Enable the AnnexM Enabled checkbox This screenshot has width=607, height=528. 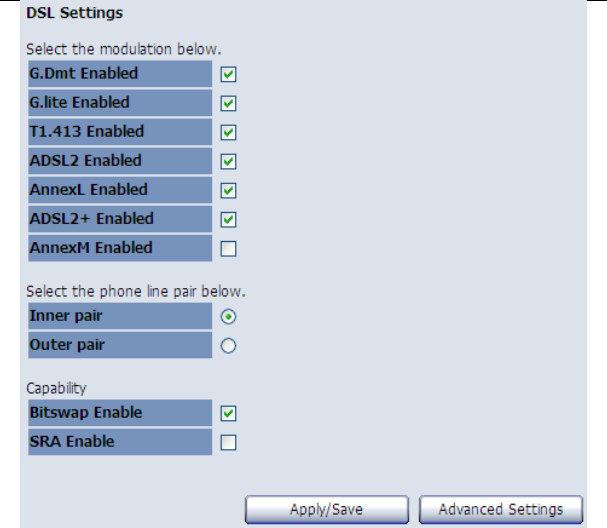(228, 248)
